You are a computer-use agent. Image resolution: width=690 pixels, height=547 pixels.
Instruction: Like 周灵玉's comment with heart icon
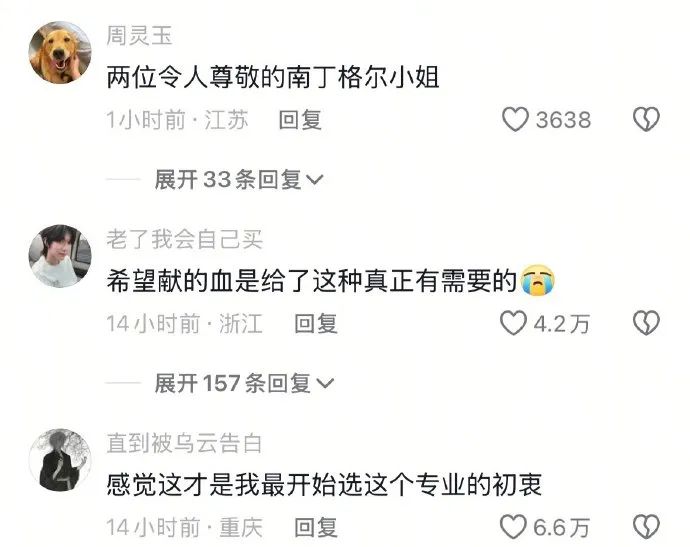pos(515,119)
